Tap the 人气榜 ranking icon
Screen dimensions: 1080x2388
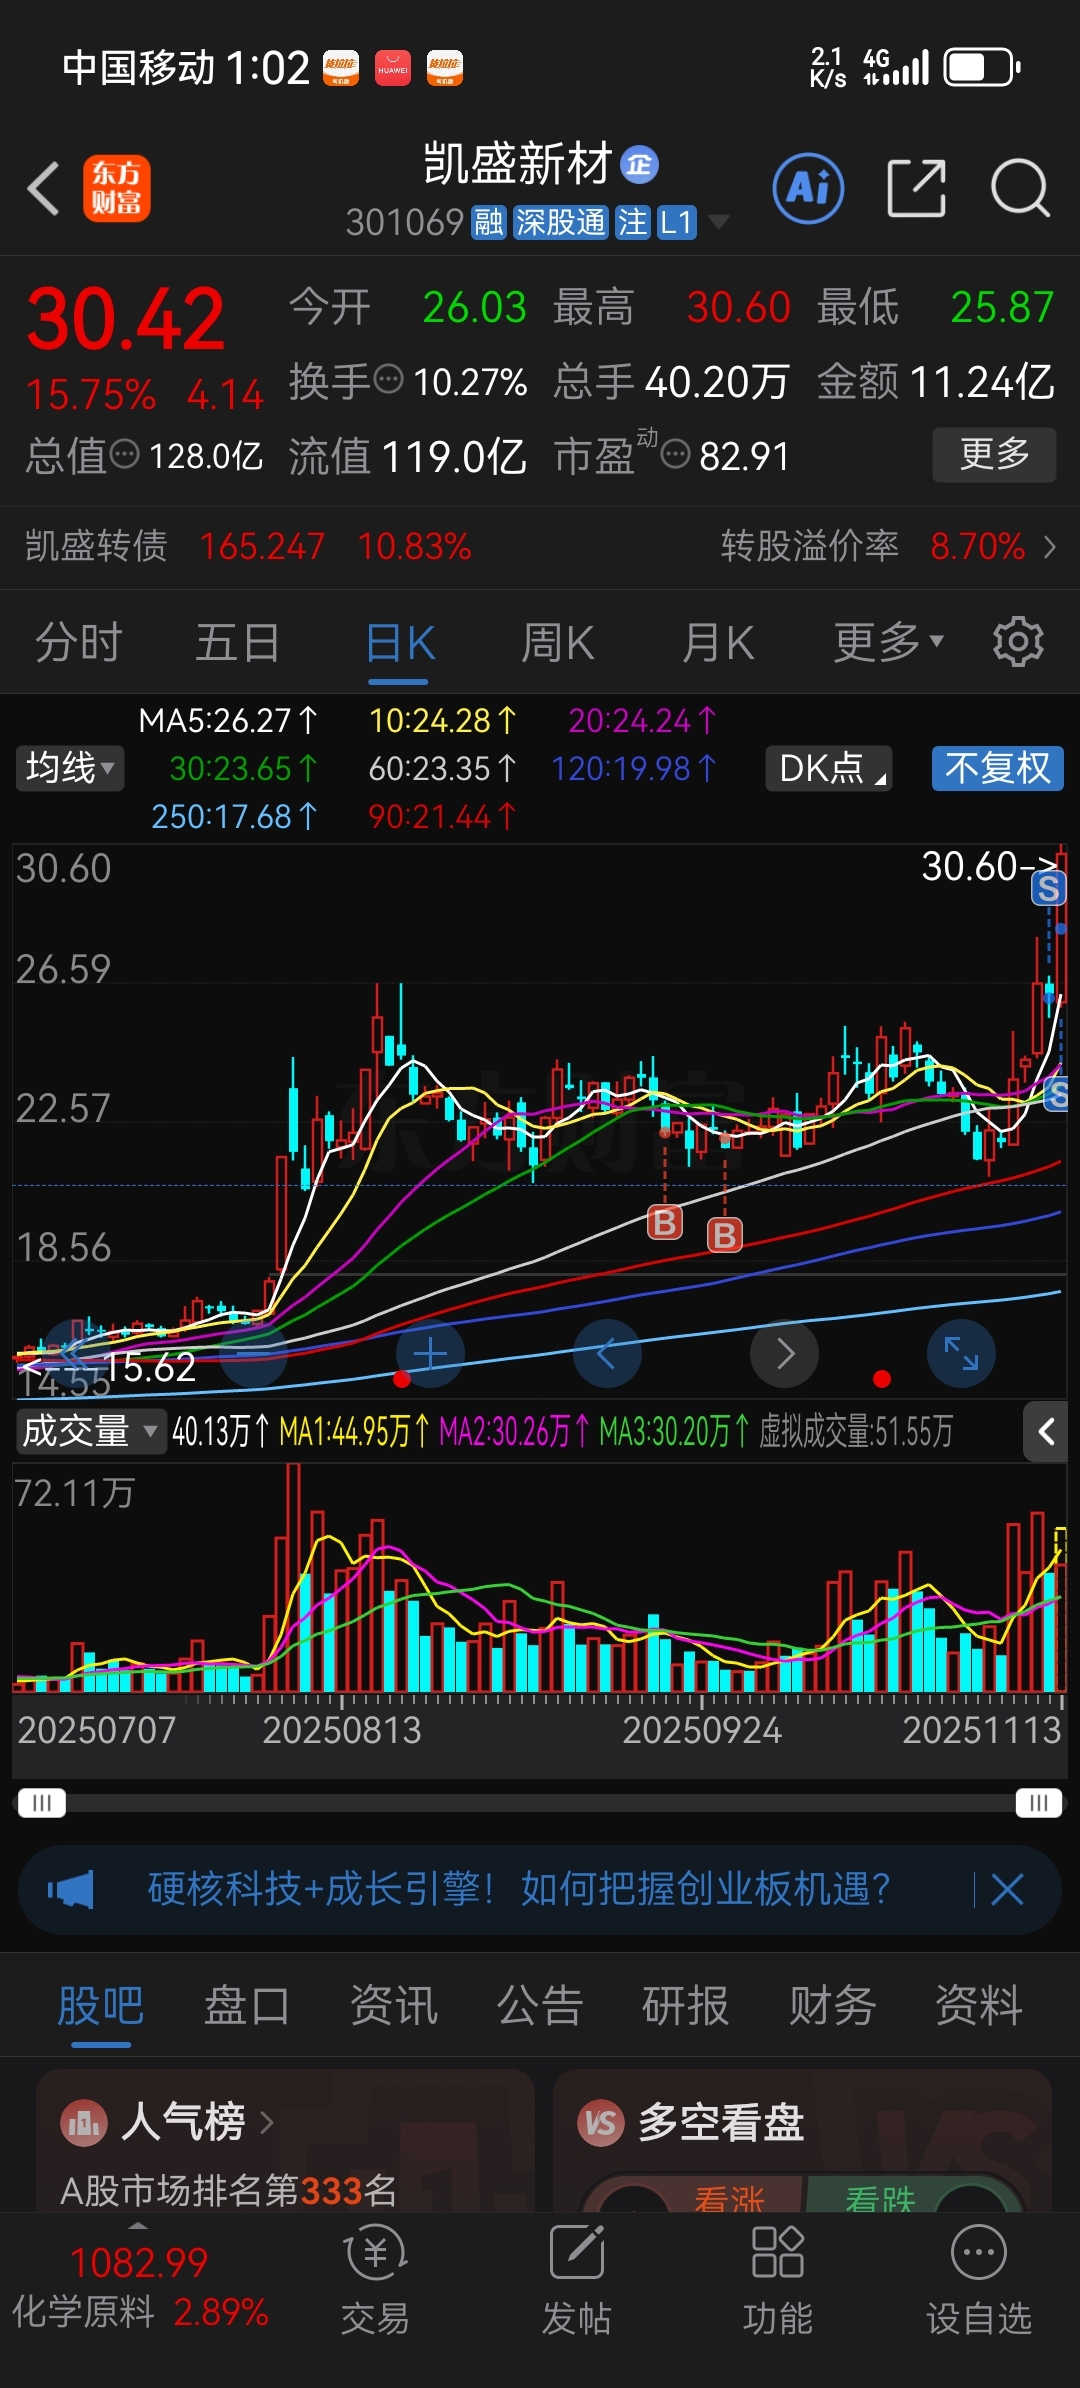(84, 2122)
